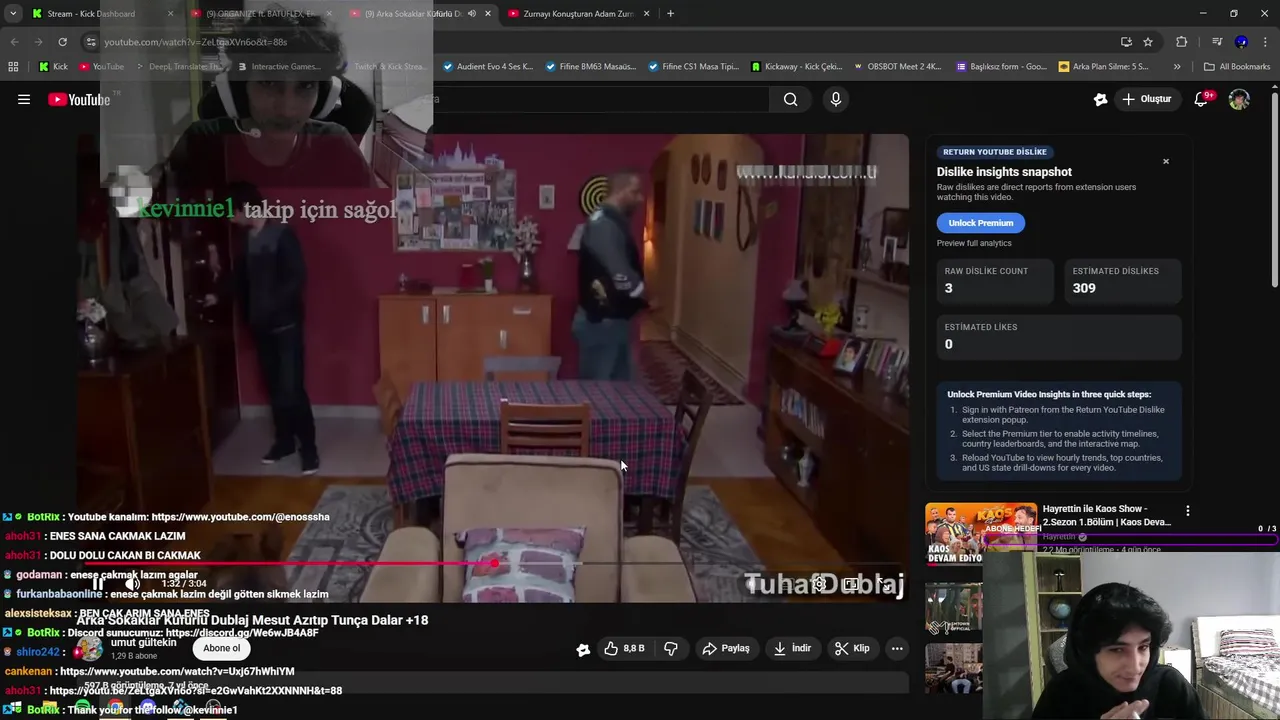The width and height of the screenshot is (1280, 720).
Task: Open YouTube notifications bell
Action: [1201, 99]
